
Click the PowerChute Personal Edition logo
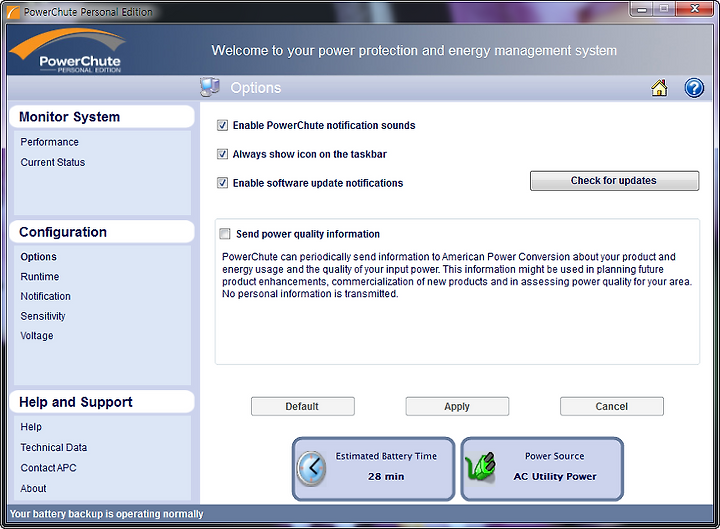pos(68,51)
